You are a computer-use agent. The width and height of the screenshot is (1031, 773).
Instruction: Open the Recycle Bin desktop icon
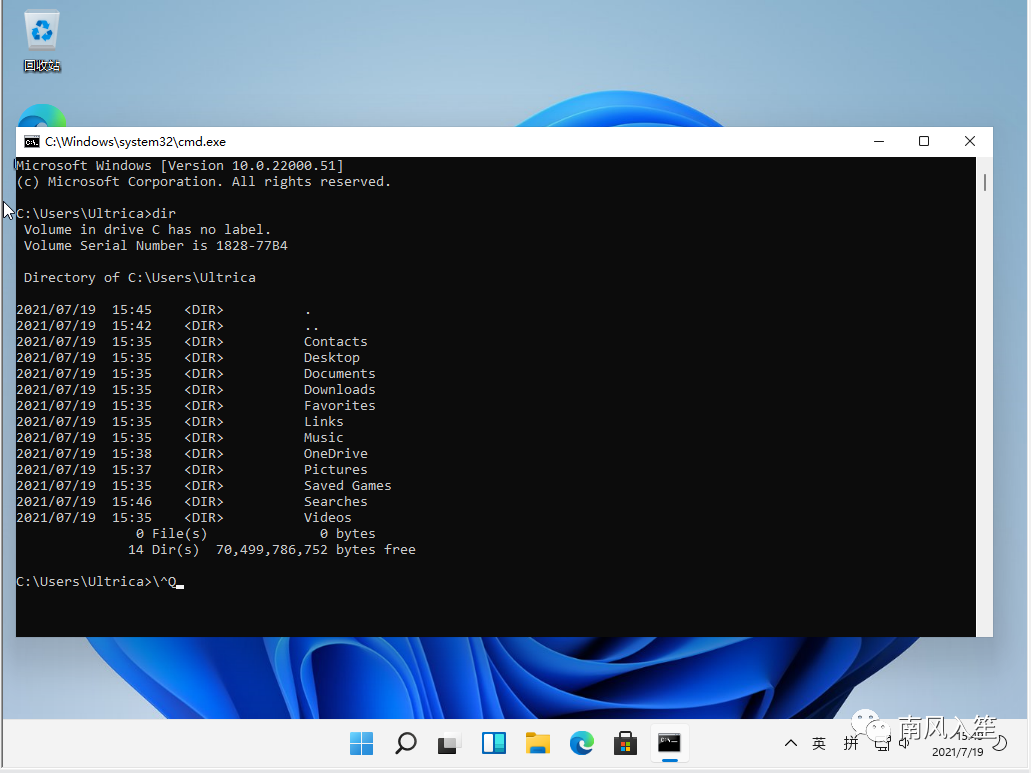(42, 41)
